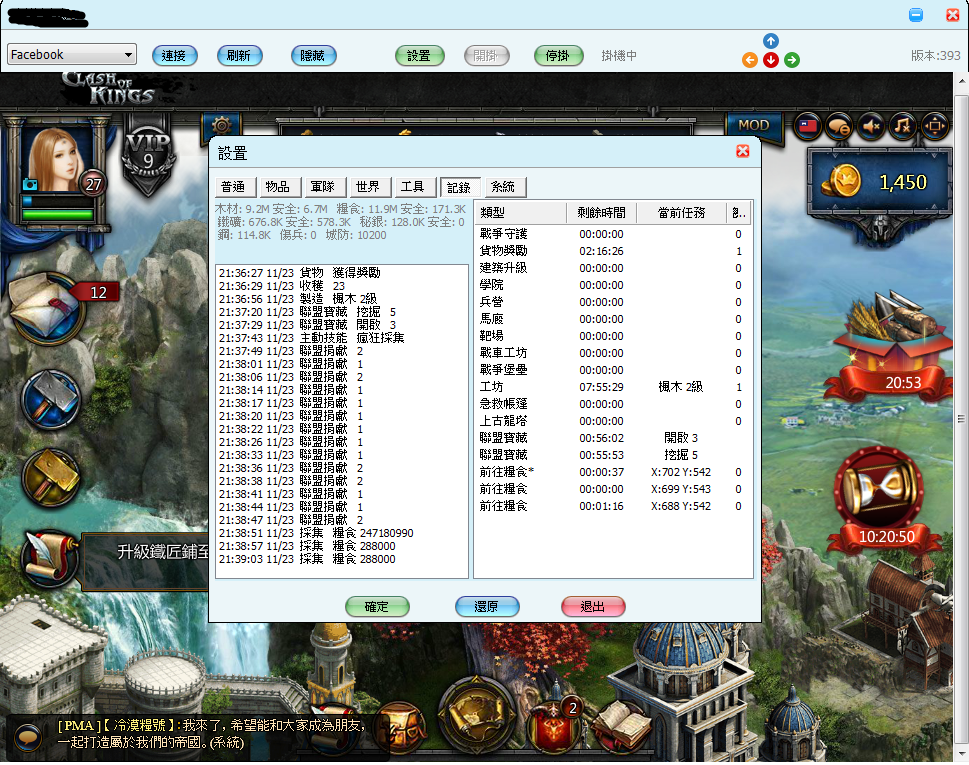Click log entry 主動技能 瘋狂採集
This screenshot has height=765, width=969.
point(311,338)
